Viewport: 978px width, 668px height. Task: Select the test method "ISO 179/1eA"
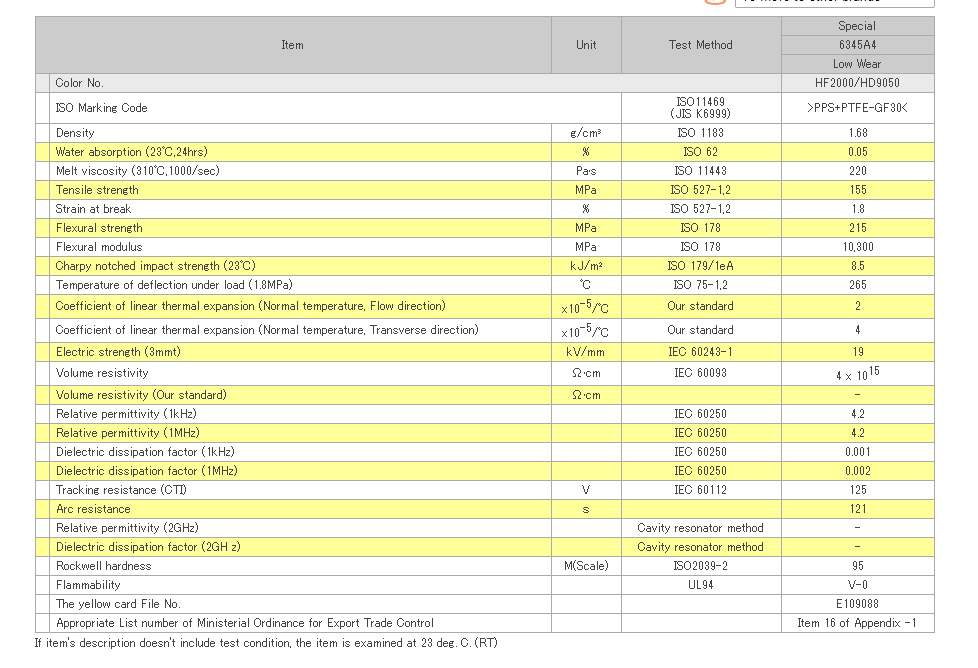(x=700, y=266)
